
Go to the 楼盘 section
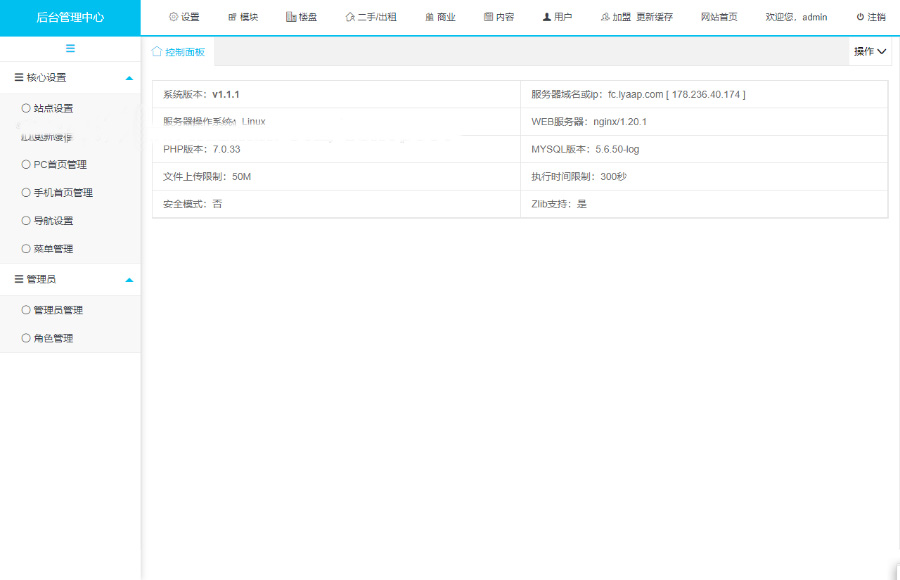coord(301,17)
